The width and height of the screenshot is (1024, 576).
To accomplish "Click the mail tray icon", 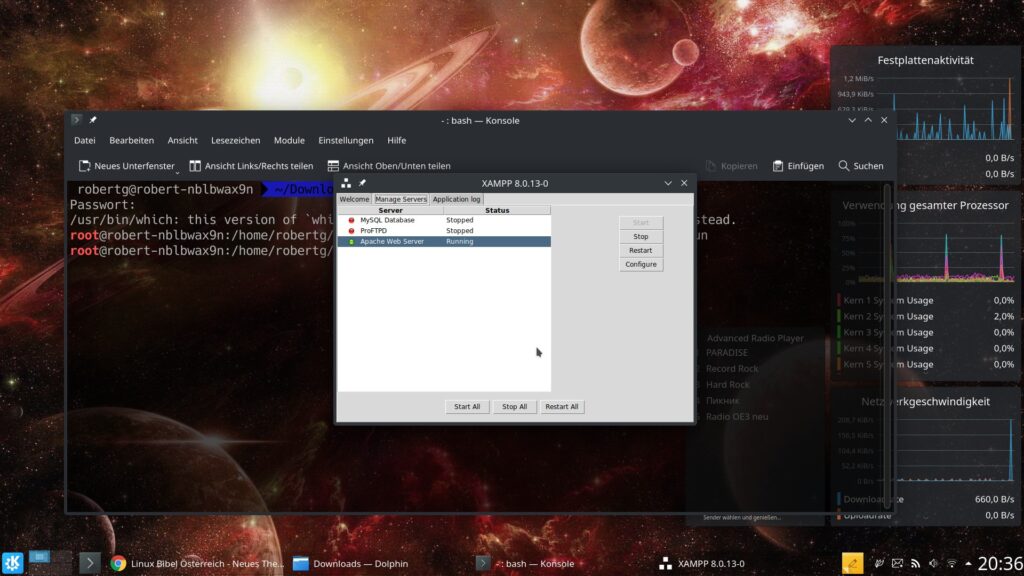I will 897,563.
